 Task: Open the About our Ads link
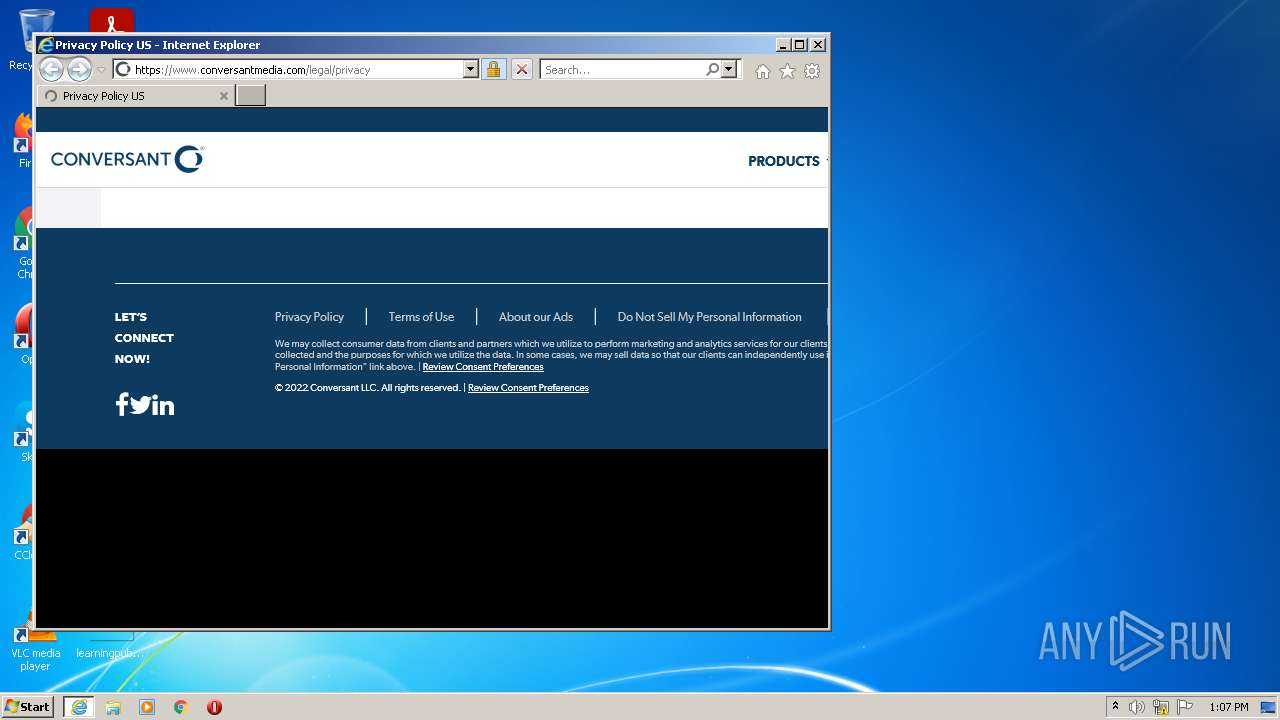(x=536, y=317)
